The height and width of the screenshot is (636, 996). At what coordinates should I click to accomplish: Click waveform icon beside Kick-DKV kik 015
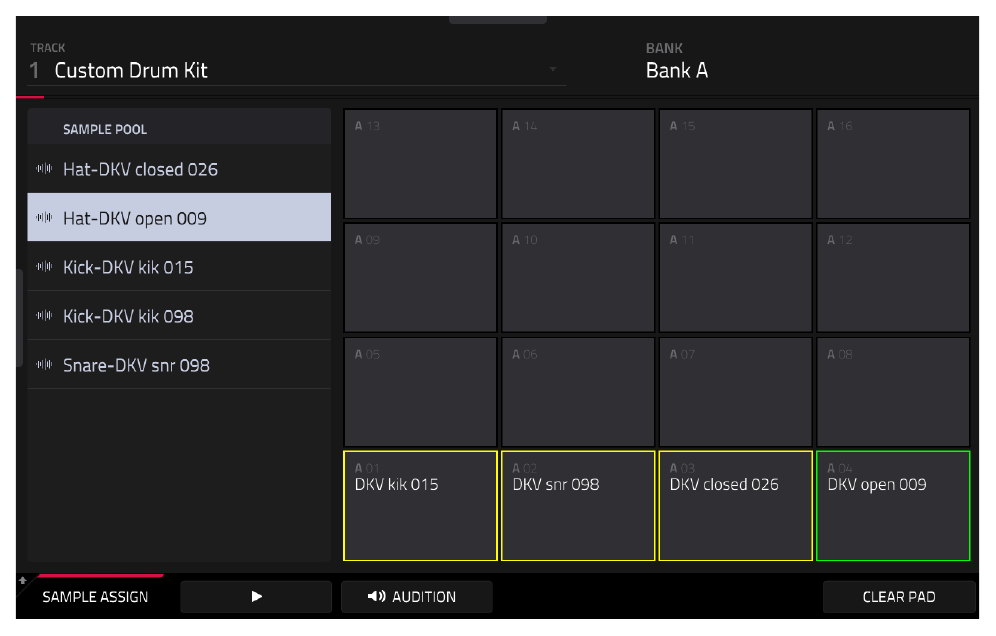pyautogui.click(x=44, y=266)
